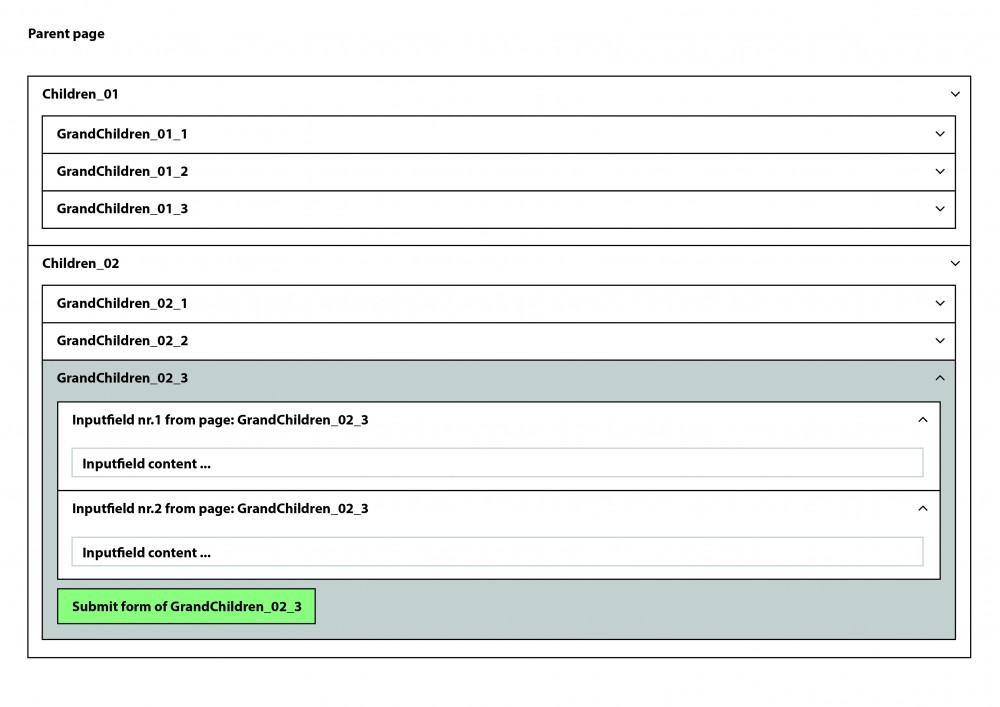Collapse GrandChildren_02_3 via its up-arrow
Screen dimensions: 1000x707
(940, 378)
